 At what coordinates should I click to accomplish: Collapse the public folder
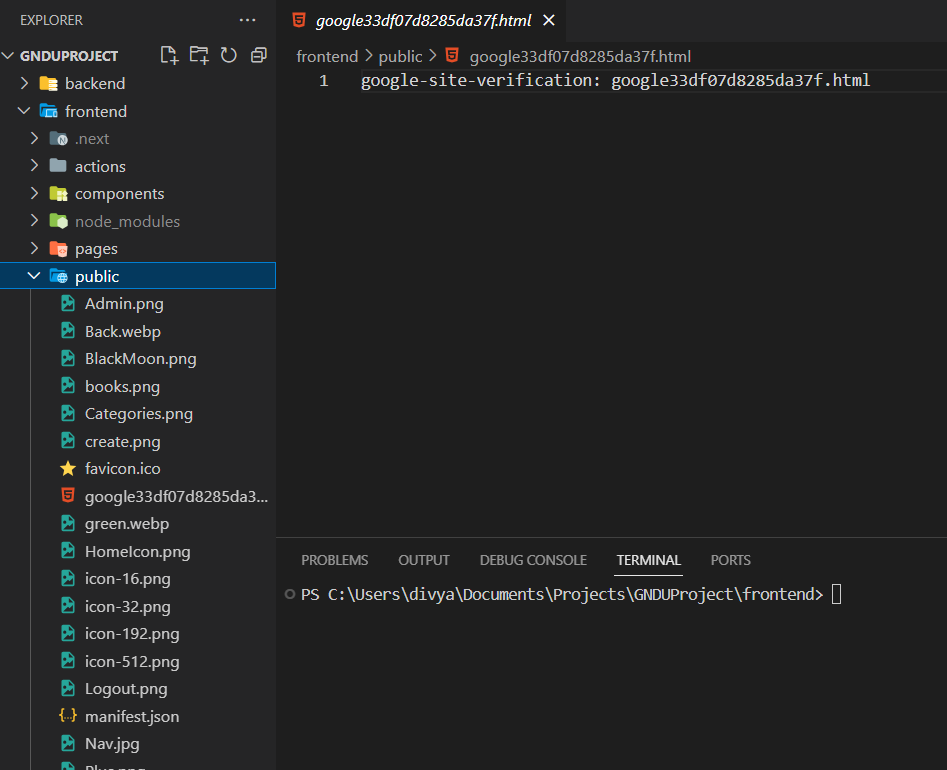click(97, 276)
